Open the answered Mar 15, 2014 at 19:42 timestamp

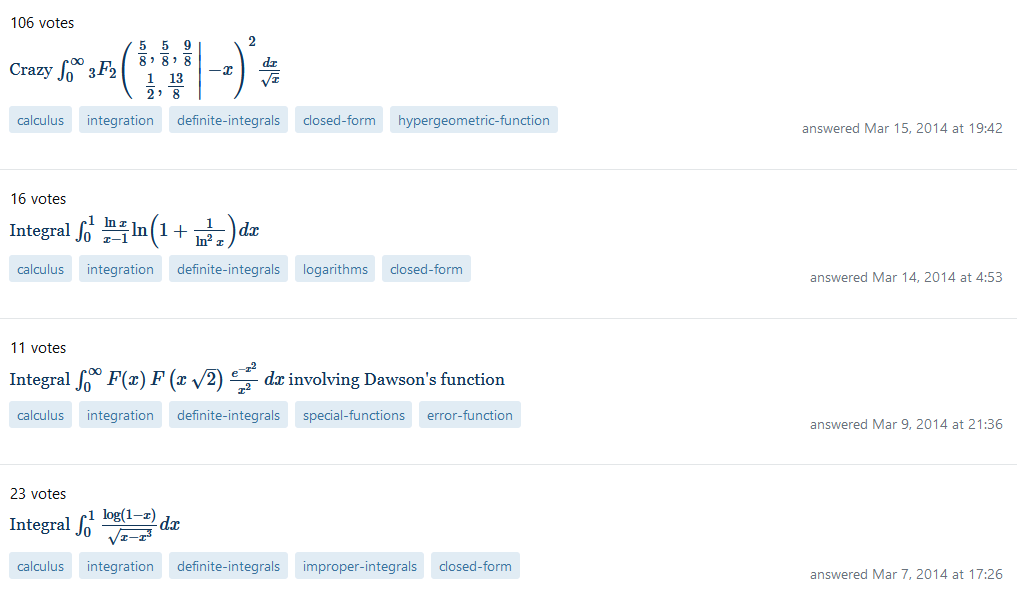tap(902, 128)
